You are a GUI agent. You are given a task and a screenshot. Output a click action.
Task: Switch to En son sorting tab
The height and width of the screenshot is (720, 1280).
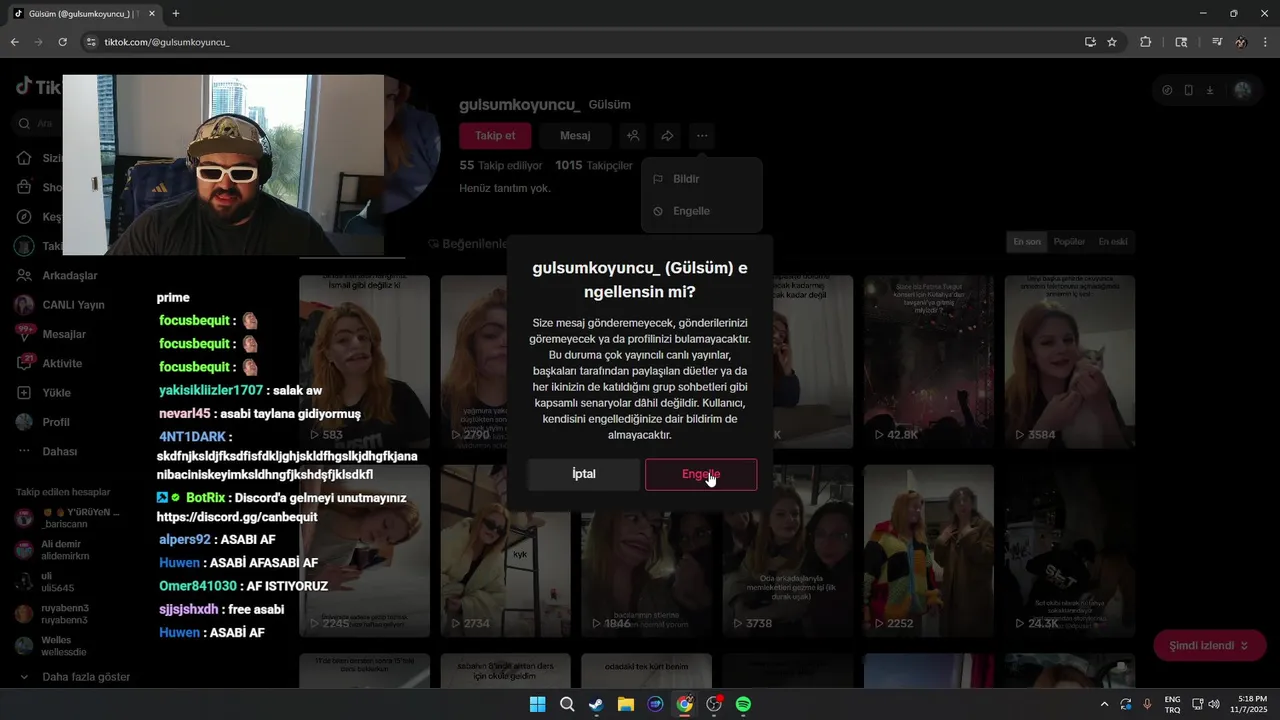[x=1027, y=242]
